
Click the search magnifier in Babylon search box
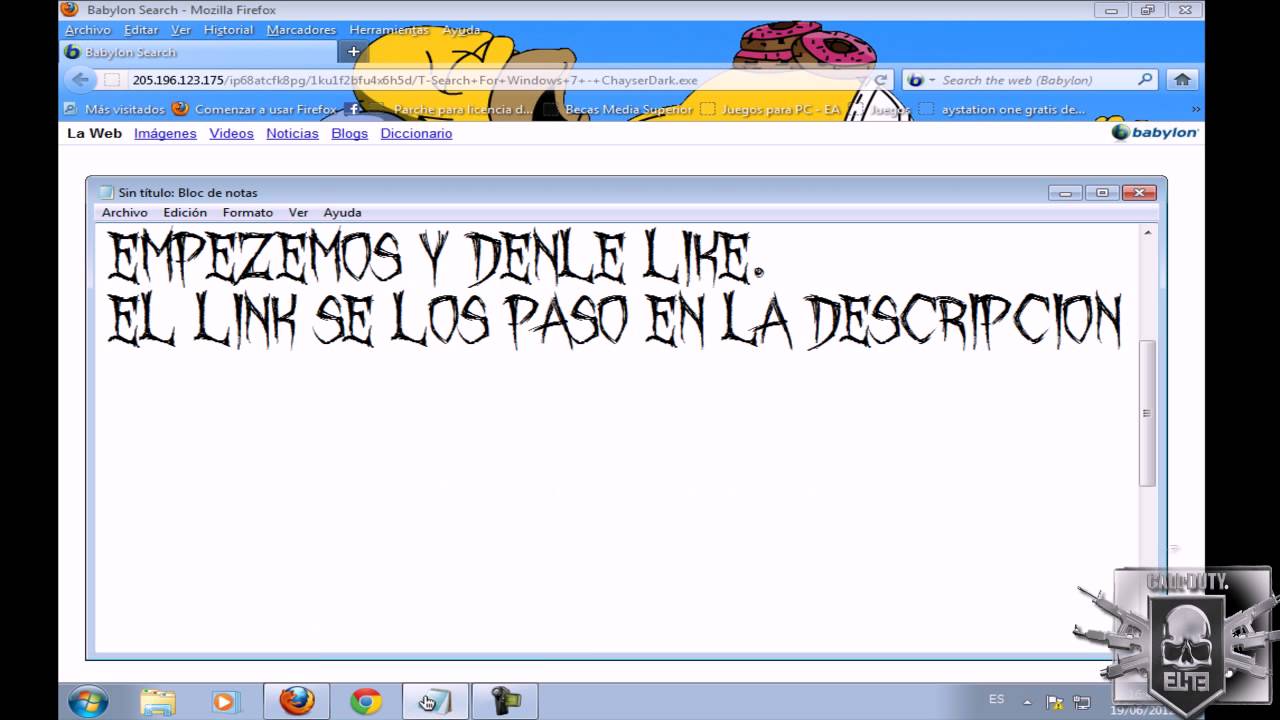(1145, 80)
